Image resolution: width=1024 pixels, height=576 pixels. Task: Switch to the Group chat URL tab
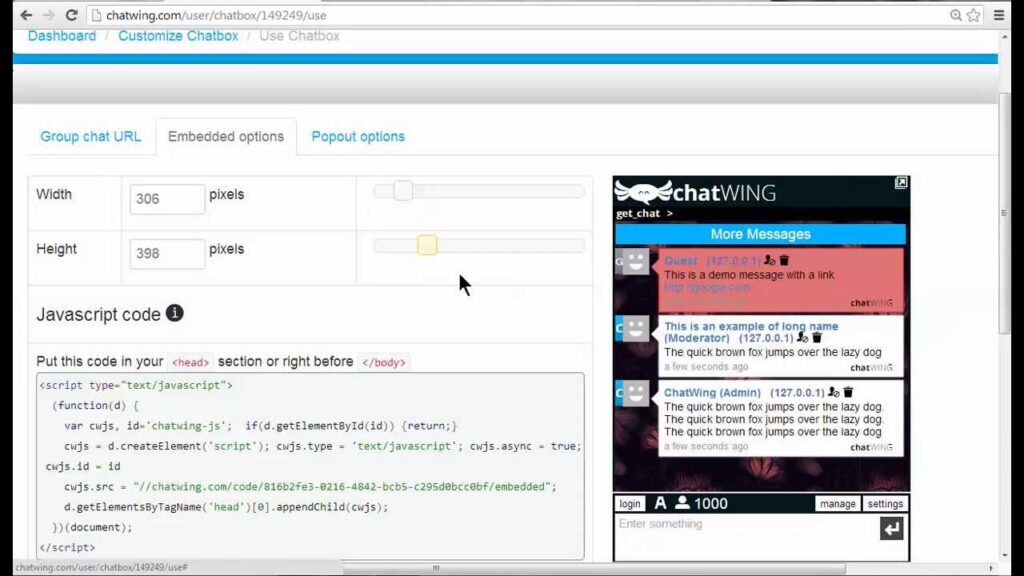[x=91, y=136]
